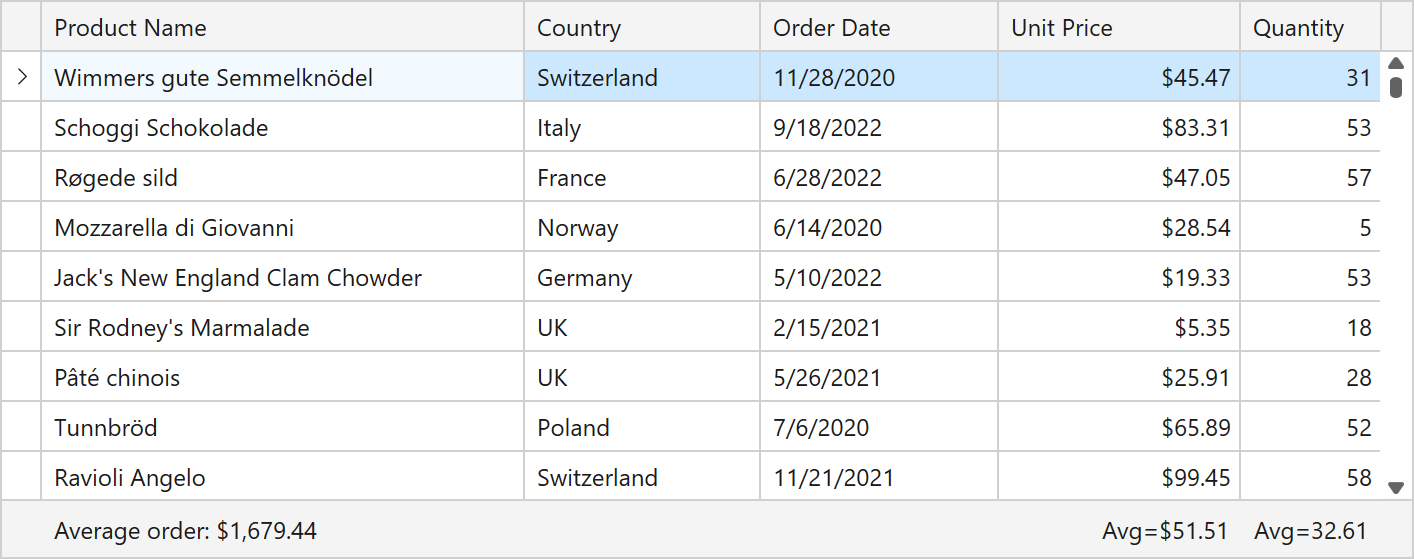Click the Average order summary text
Image resolution: width=1414 pixels, height=559 pixels.
coord(186,531)
